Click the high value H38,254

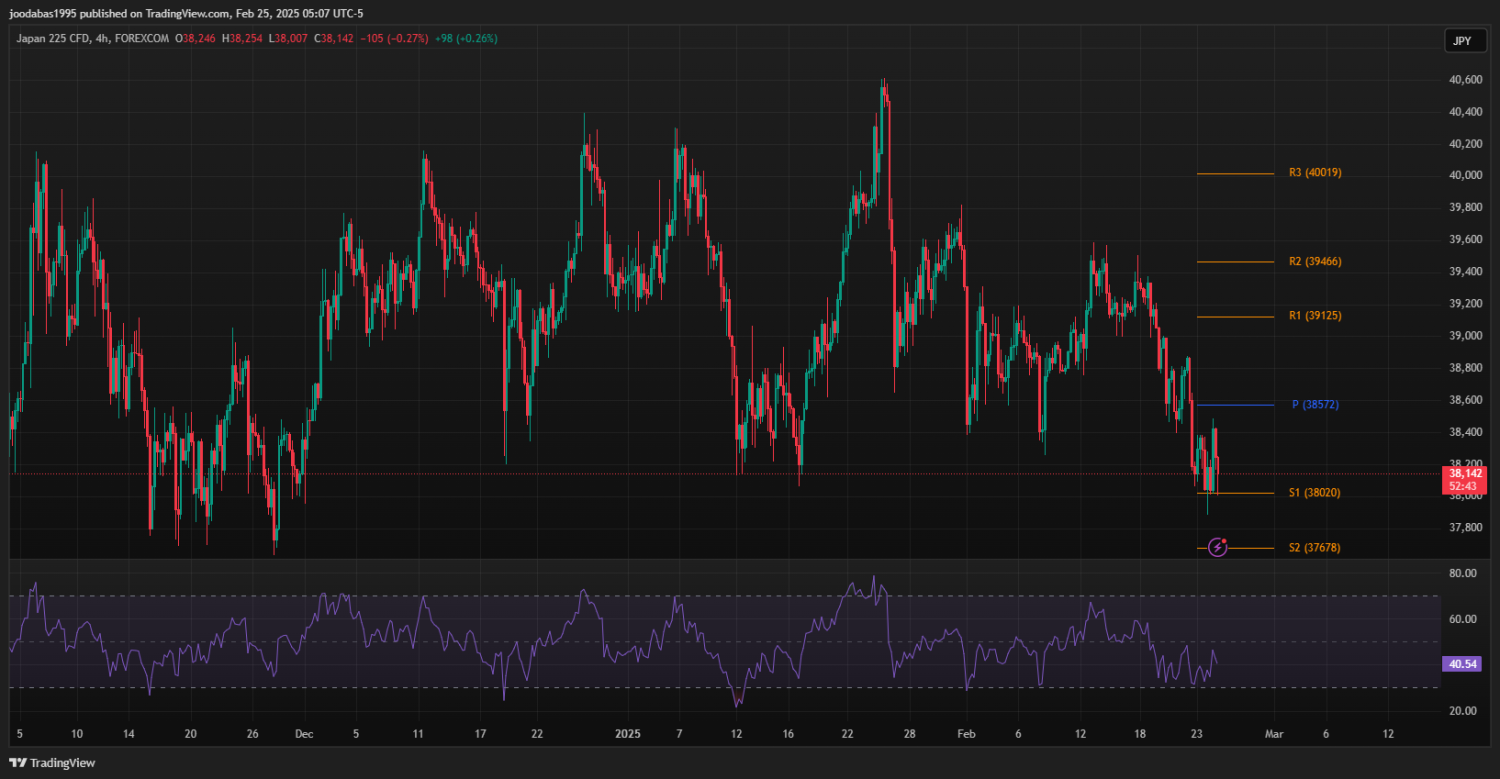coord(241,38)
